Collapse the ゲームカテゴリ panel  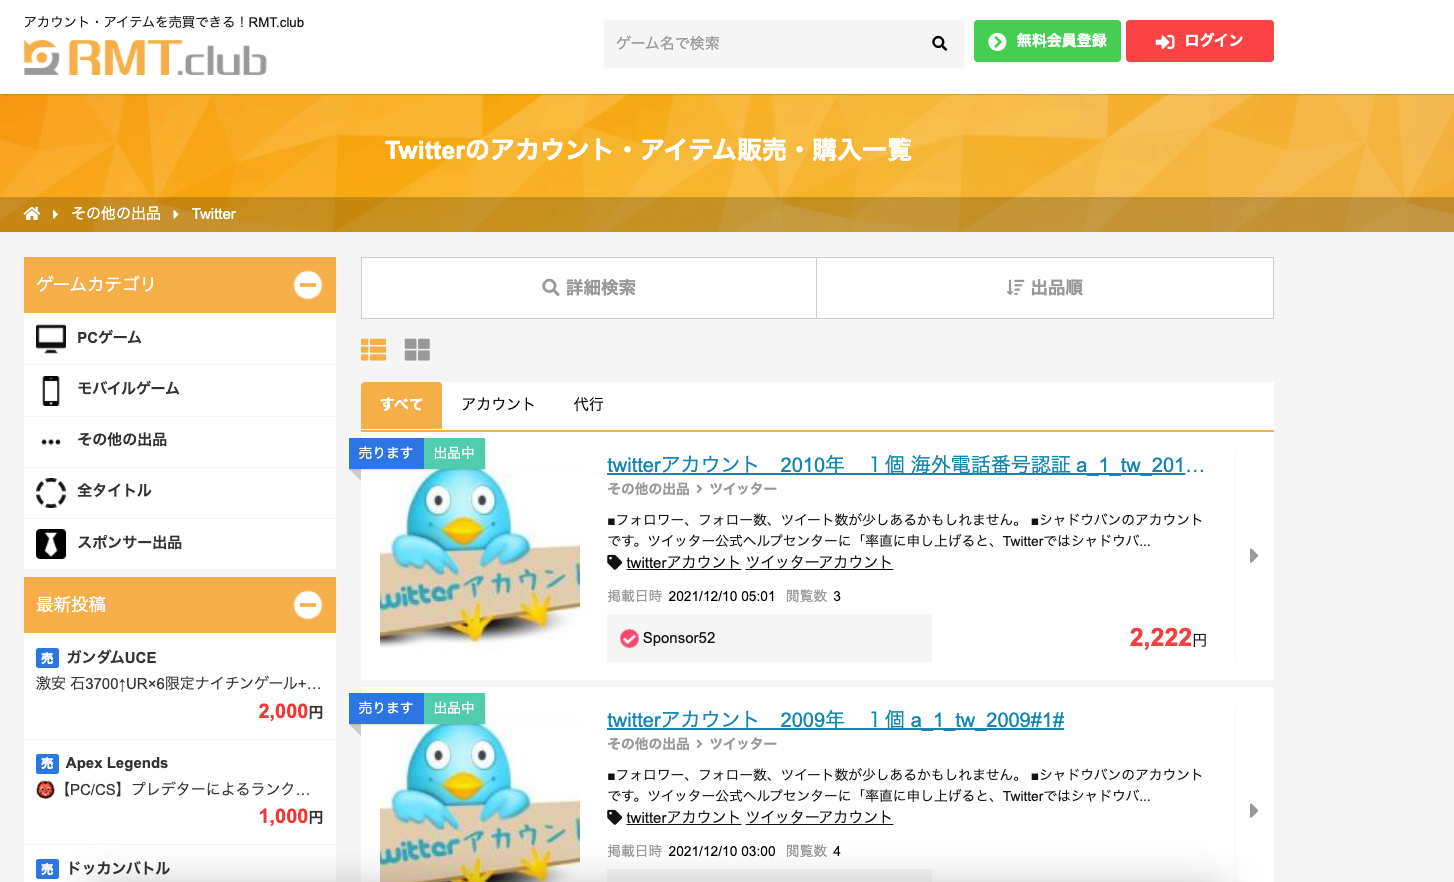[x=308, y=285]
